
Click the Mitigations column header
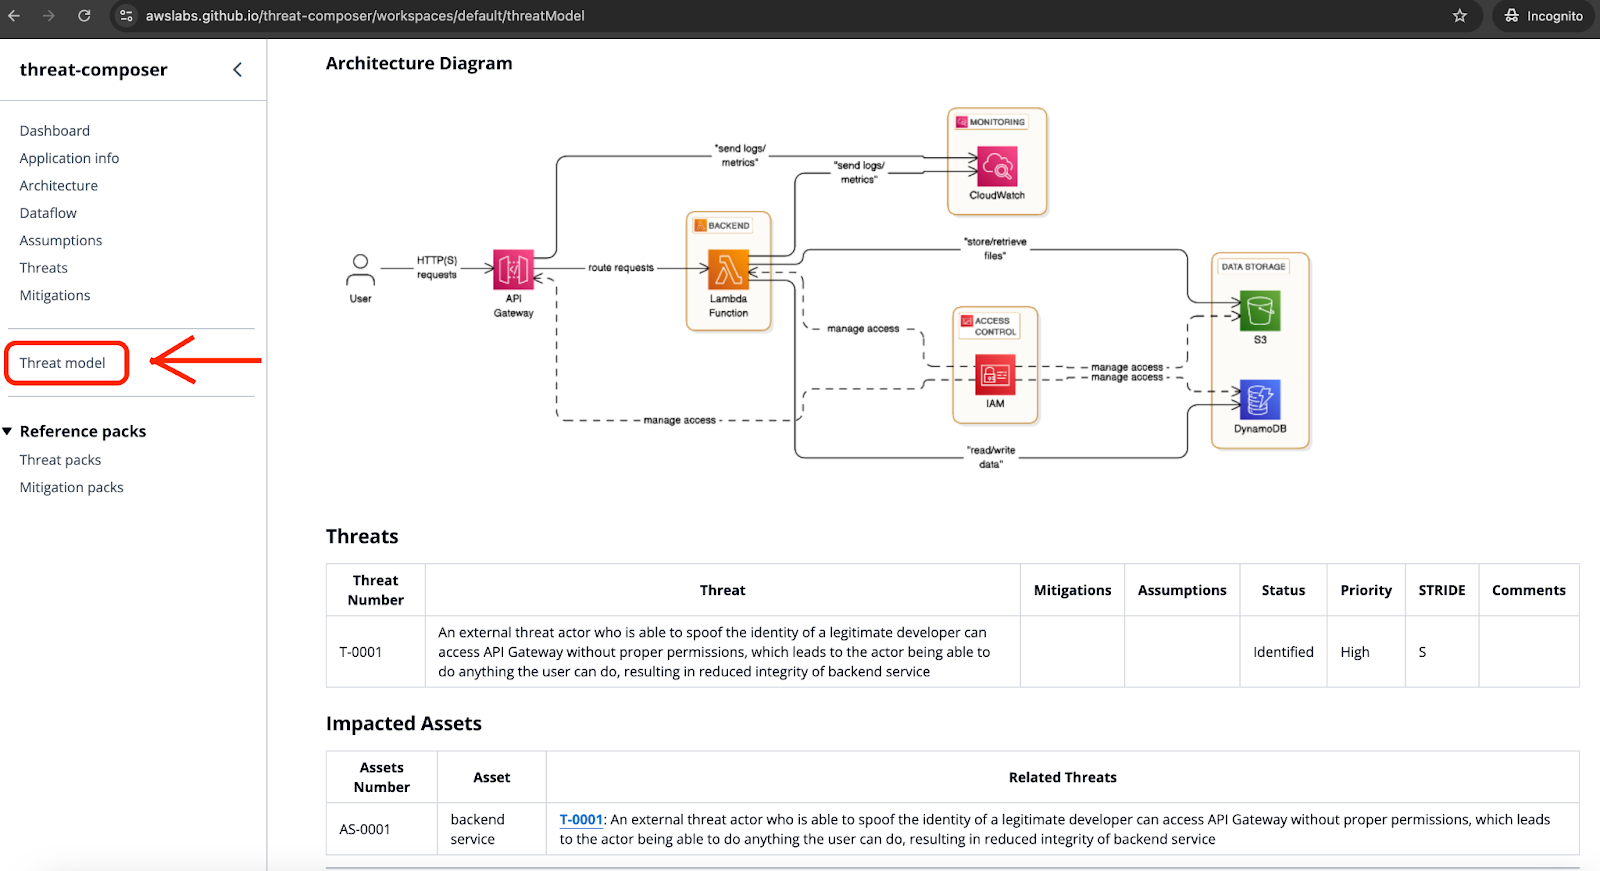click(x=1073, y=591)
